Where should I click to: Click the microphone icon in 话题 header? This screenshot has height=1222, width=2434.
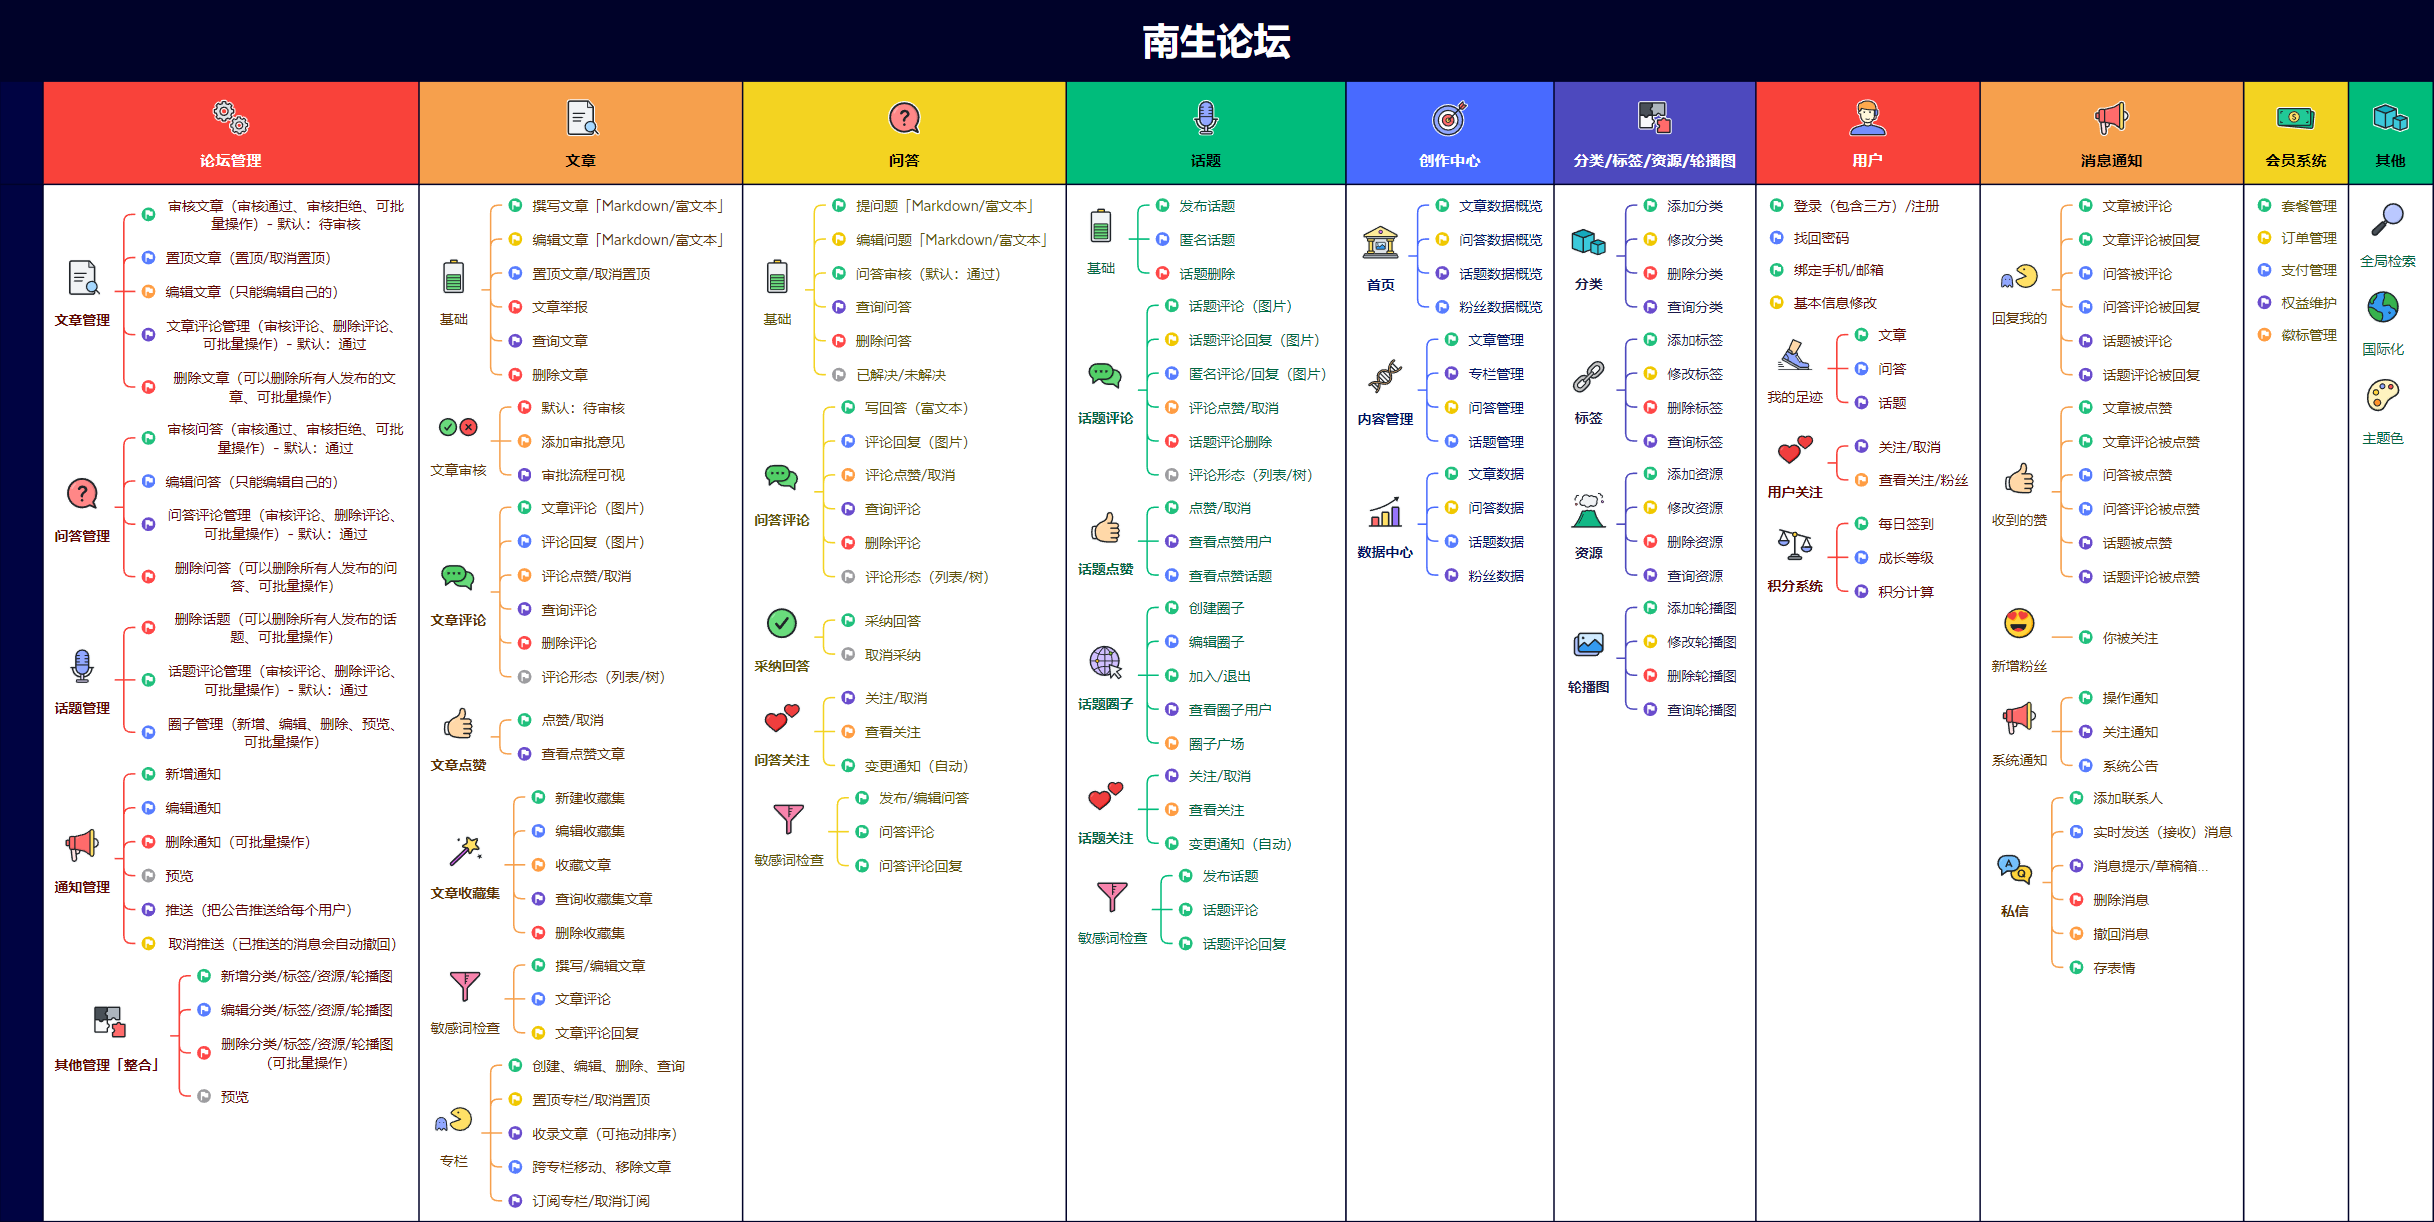[x=1206, y=118]
